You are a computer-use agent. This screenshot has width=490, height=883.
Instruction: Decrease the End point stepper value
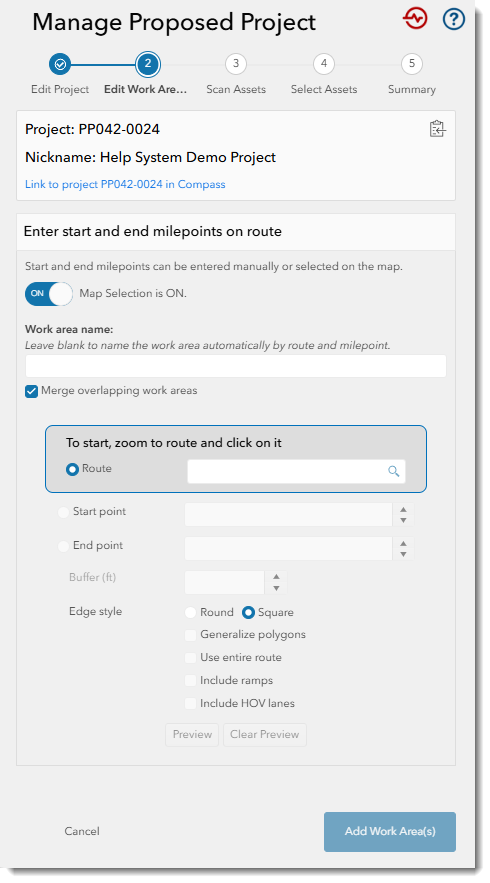(403, 554)
